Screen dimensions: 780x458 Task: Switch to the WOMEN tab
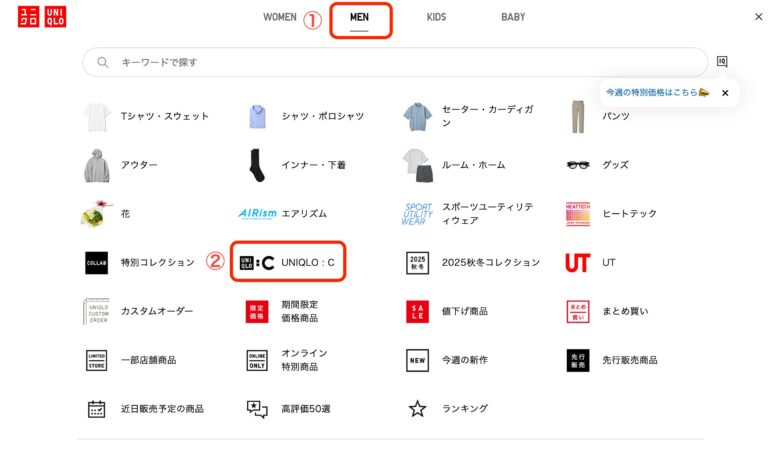(280, 17)
